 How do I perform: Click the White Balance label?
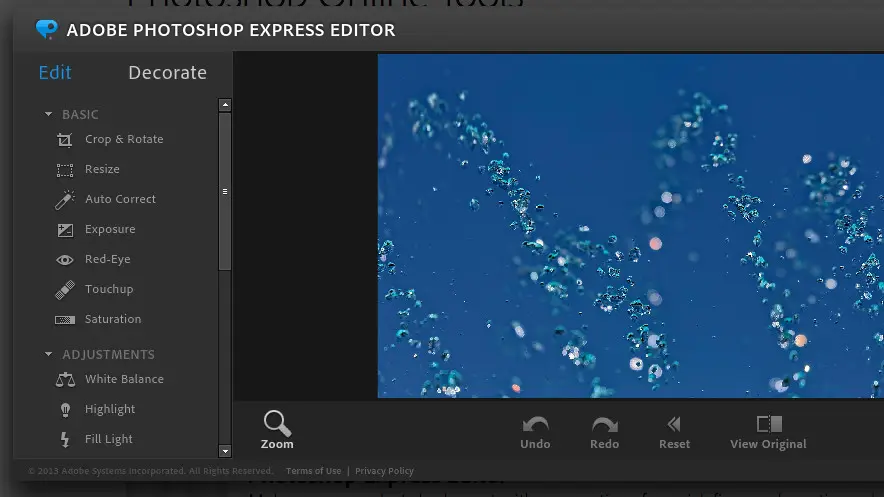124,379
